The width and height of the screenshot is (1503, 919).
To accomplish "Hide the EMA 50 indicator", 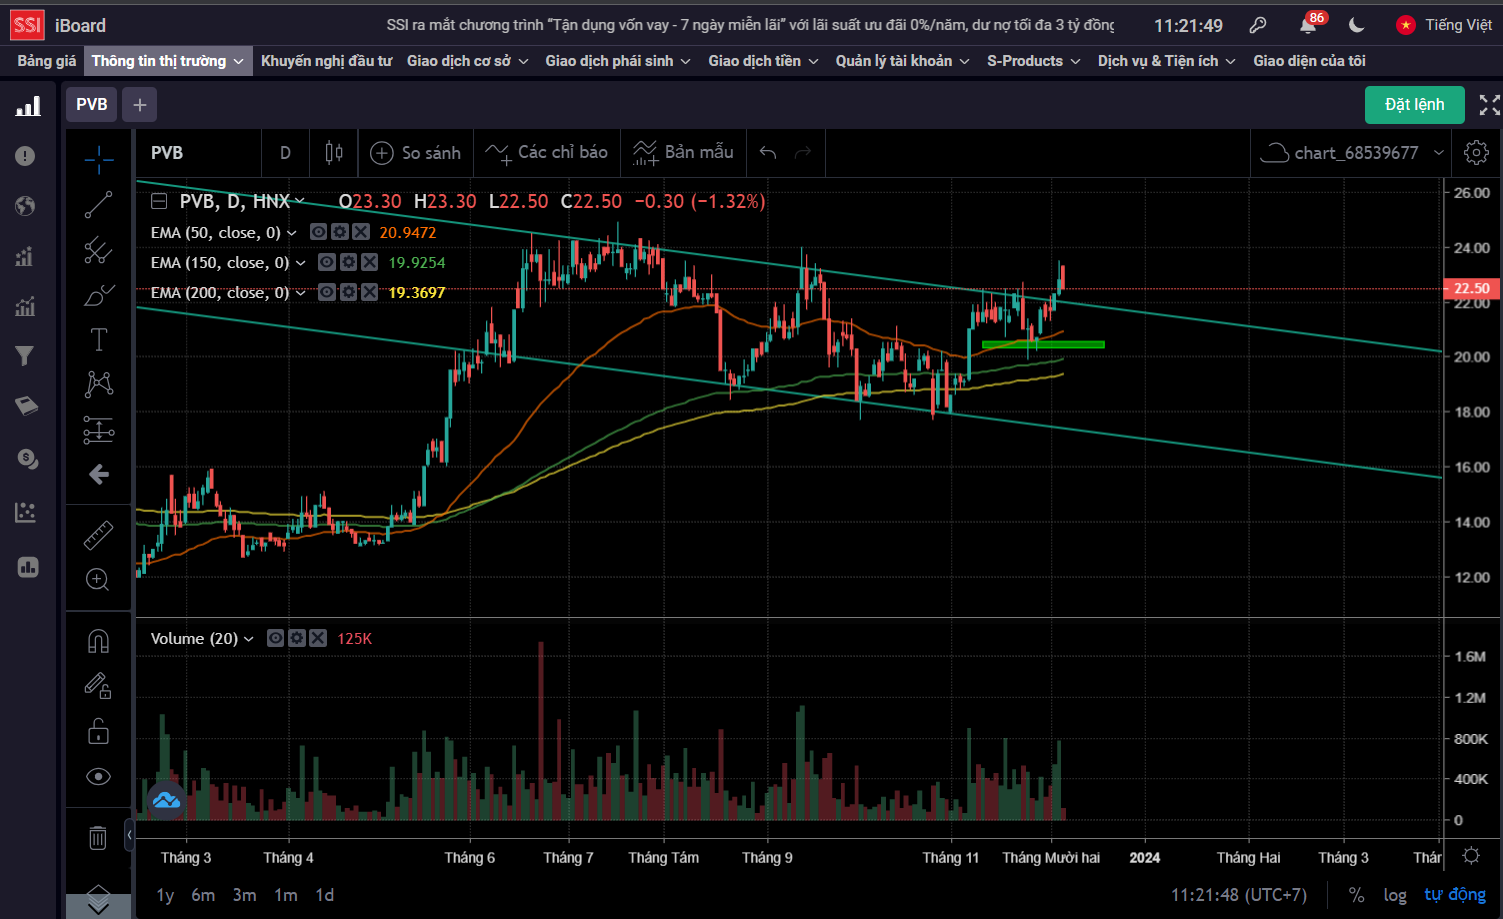I will (318, 232).
